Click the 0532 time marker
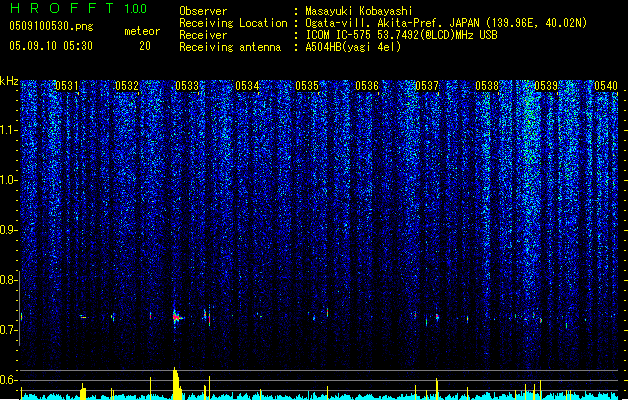Viewport: 629px width, 400px height. (127, 86)
